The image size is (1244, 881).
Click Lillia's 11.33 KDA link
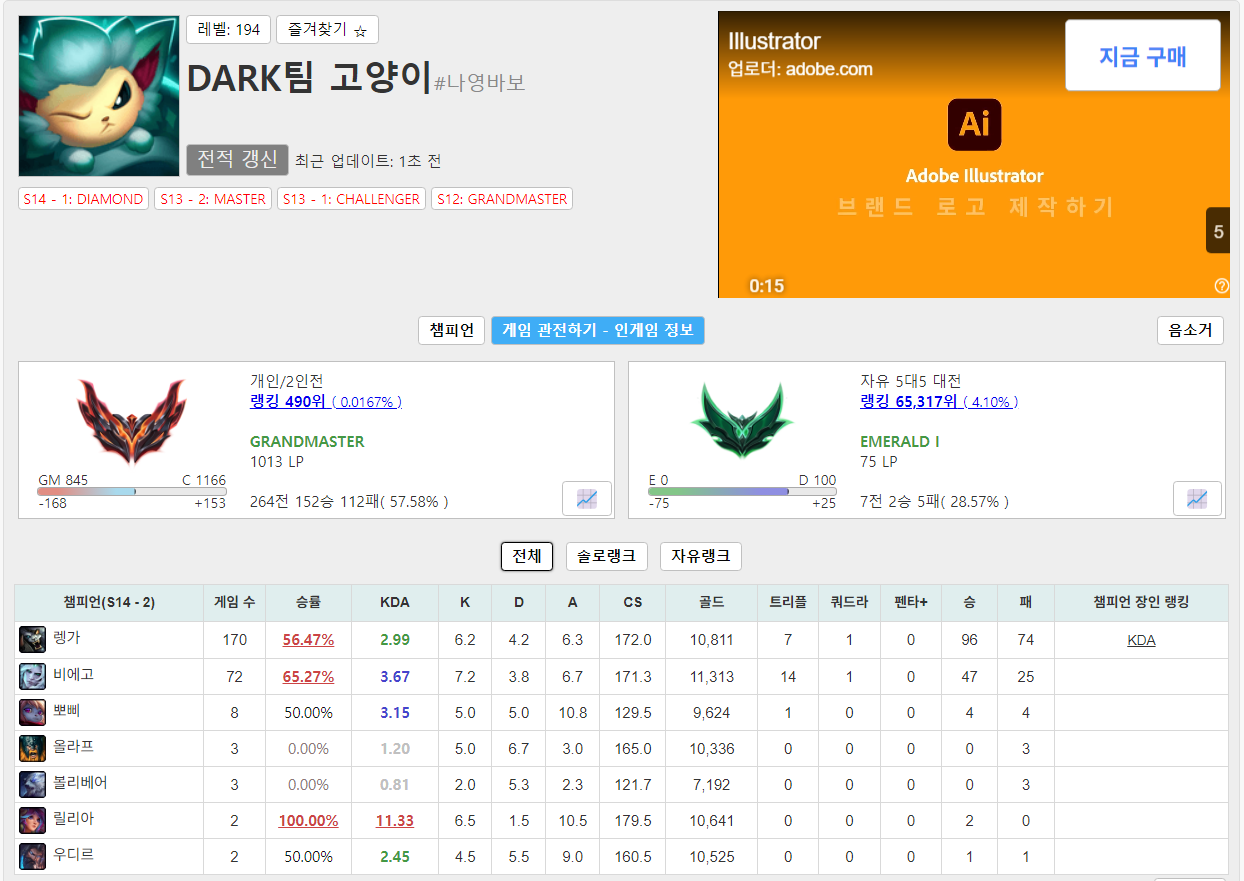395,820
